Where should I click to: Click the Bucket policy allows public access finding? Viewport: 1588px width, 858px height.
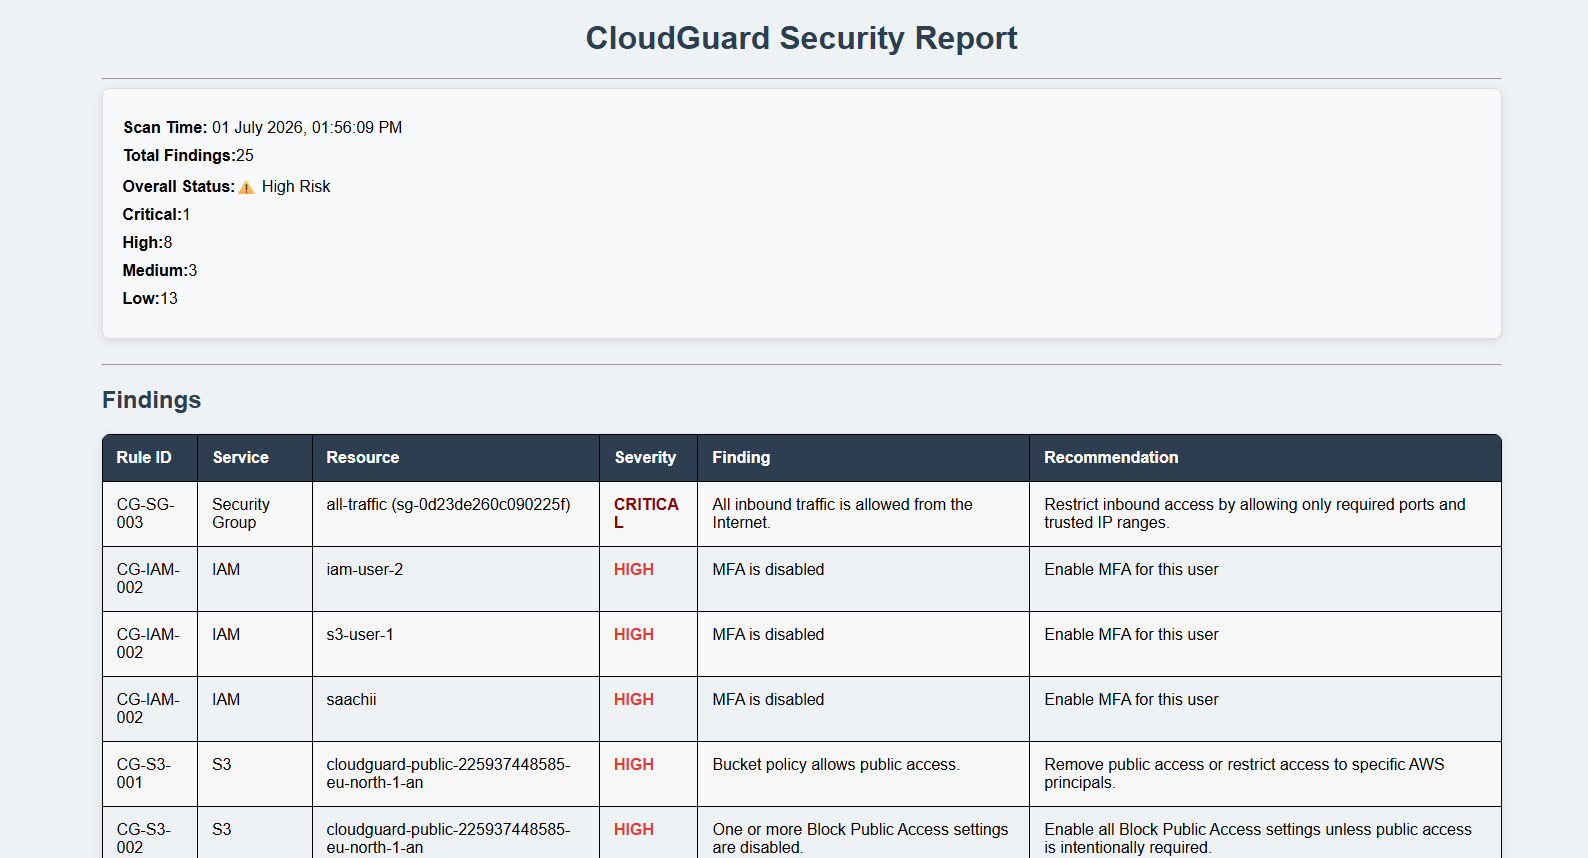[x=836, y=764]
